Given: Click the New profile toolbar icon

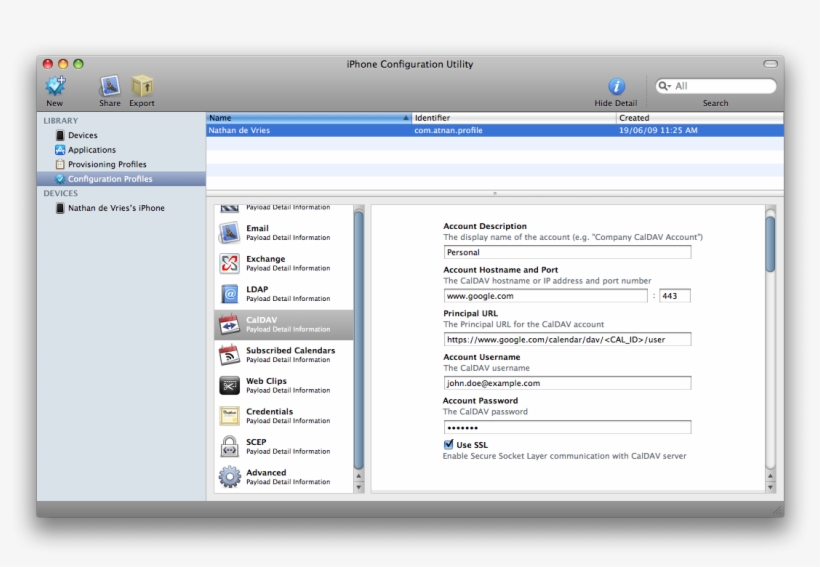Looking at the screenshot, I should tap(55, 86).
